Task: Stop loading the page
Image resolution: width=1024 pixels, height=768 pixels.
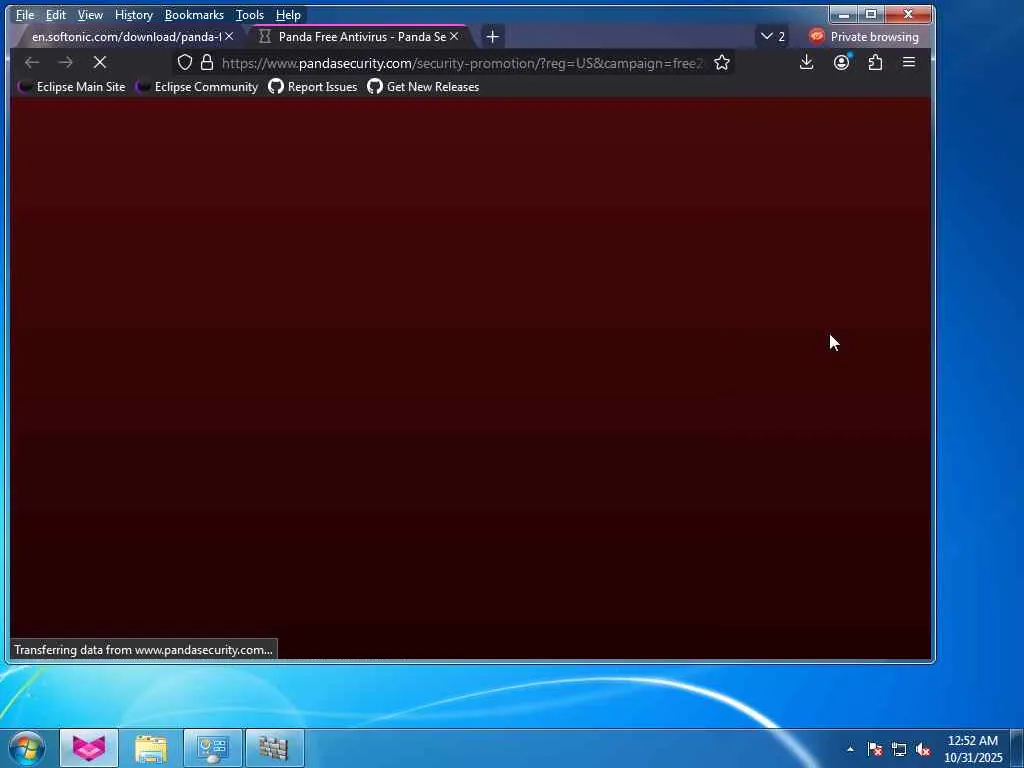Action: (x=100, y=62)
